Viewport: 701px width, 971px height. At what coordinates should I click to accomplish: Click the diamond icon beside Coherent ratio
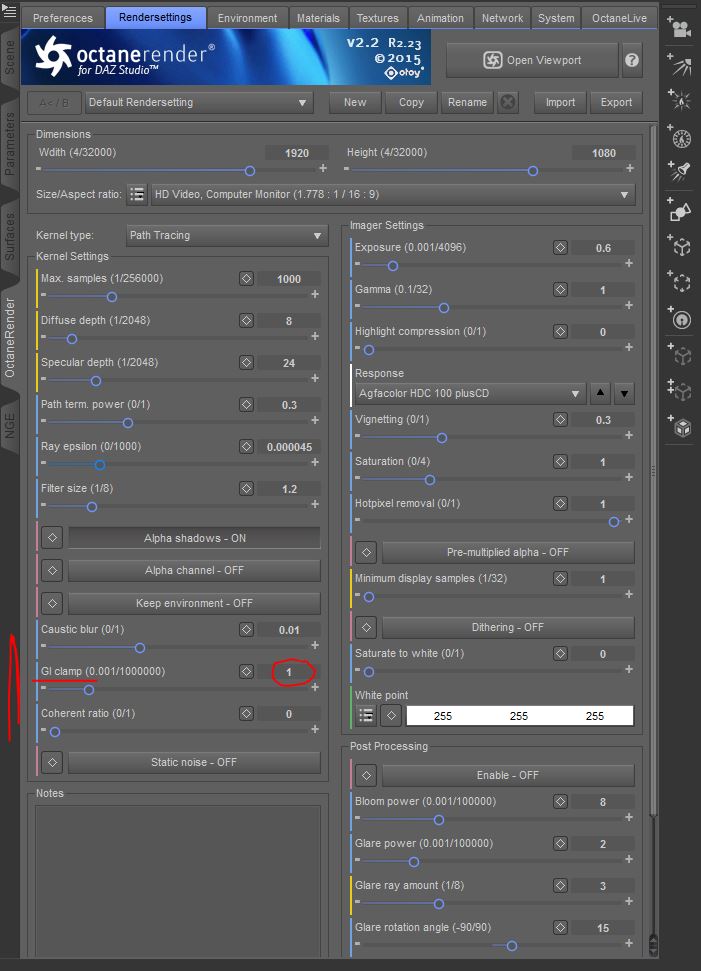[x=246, y=713]
